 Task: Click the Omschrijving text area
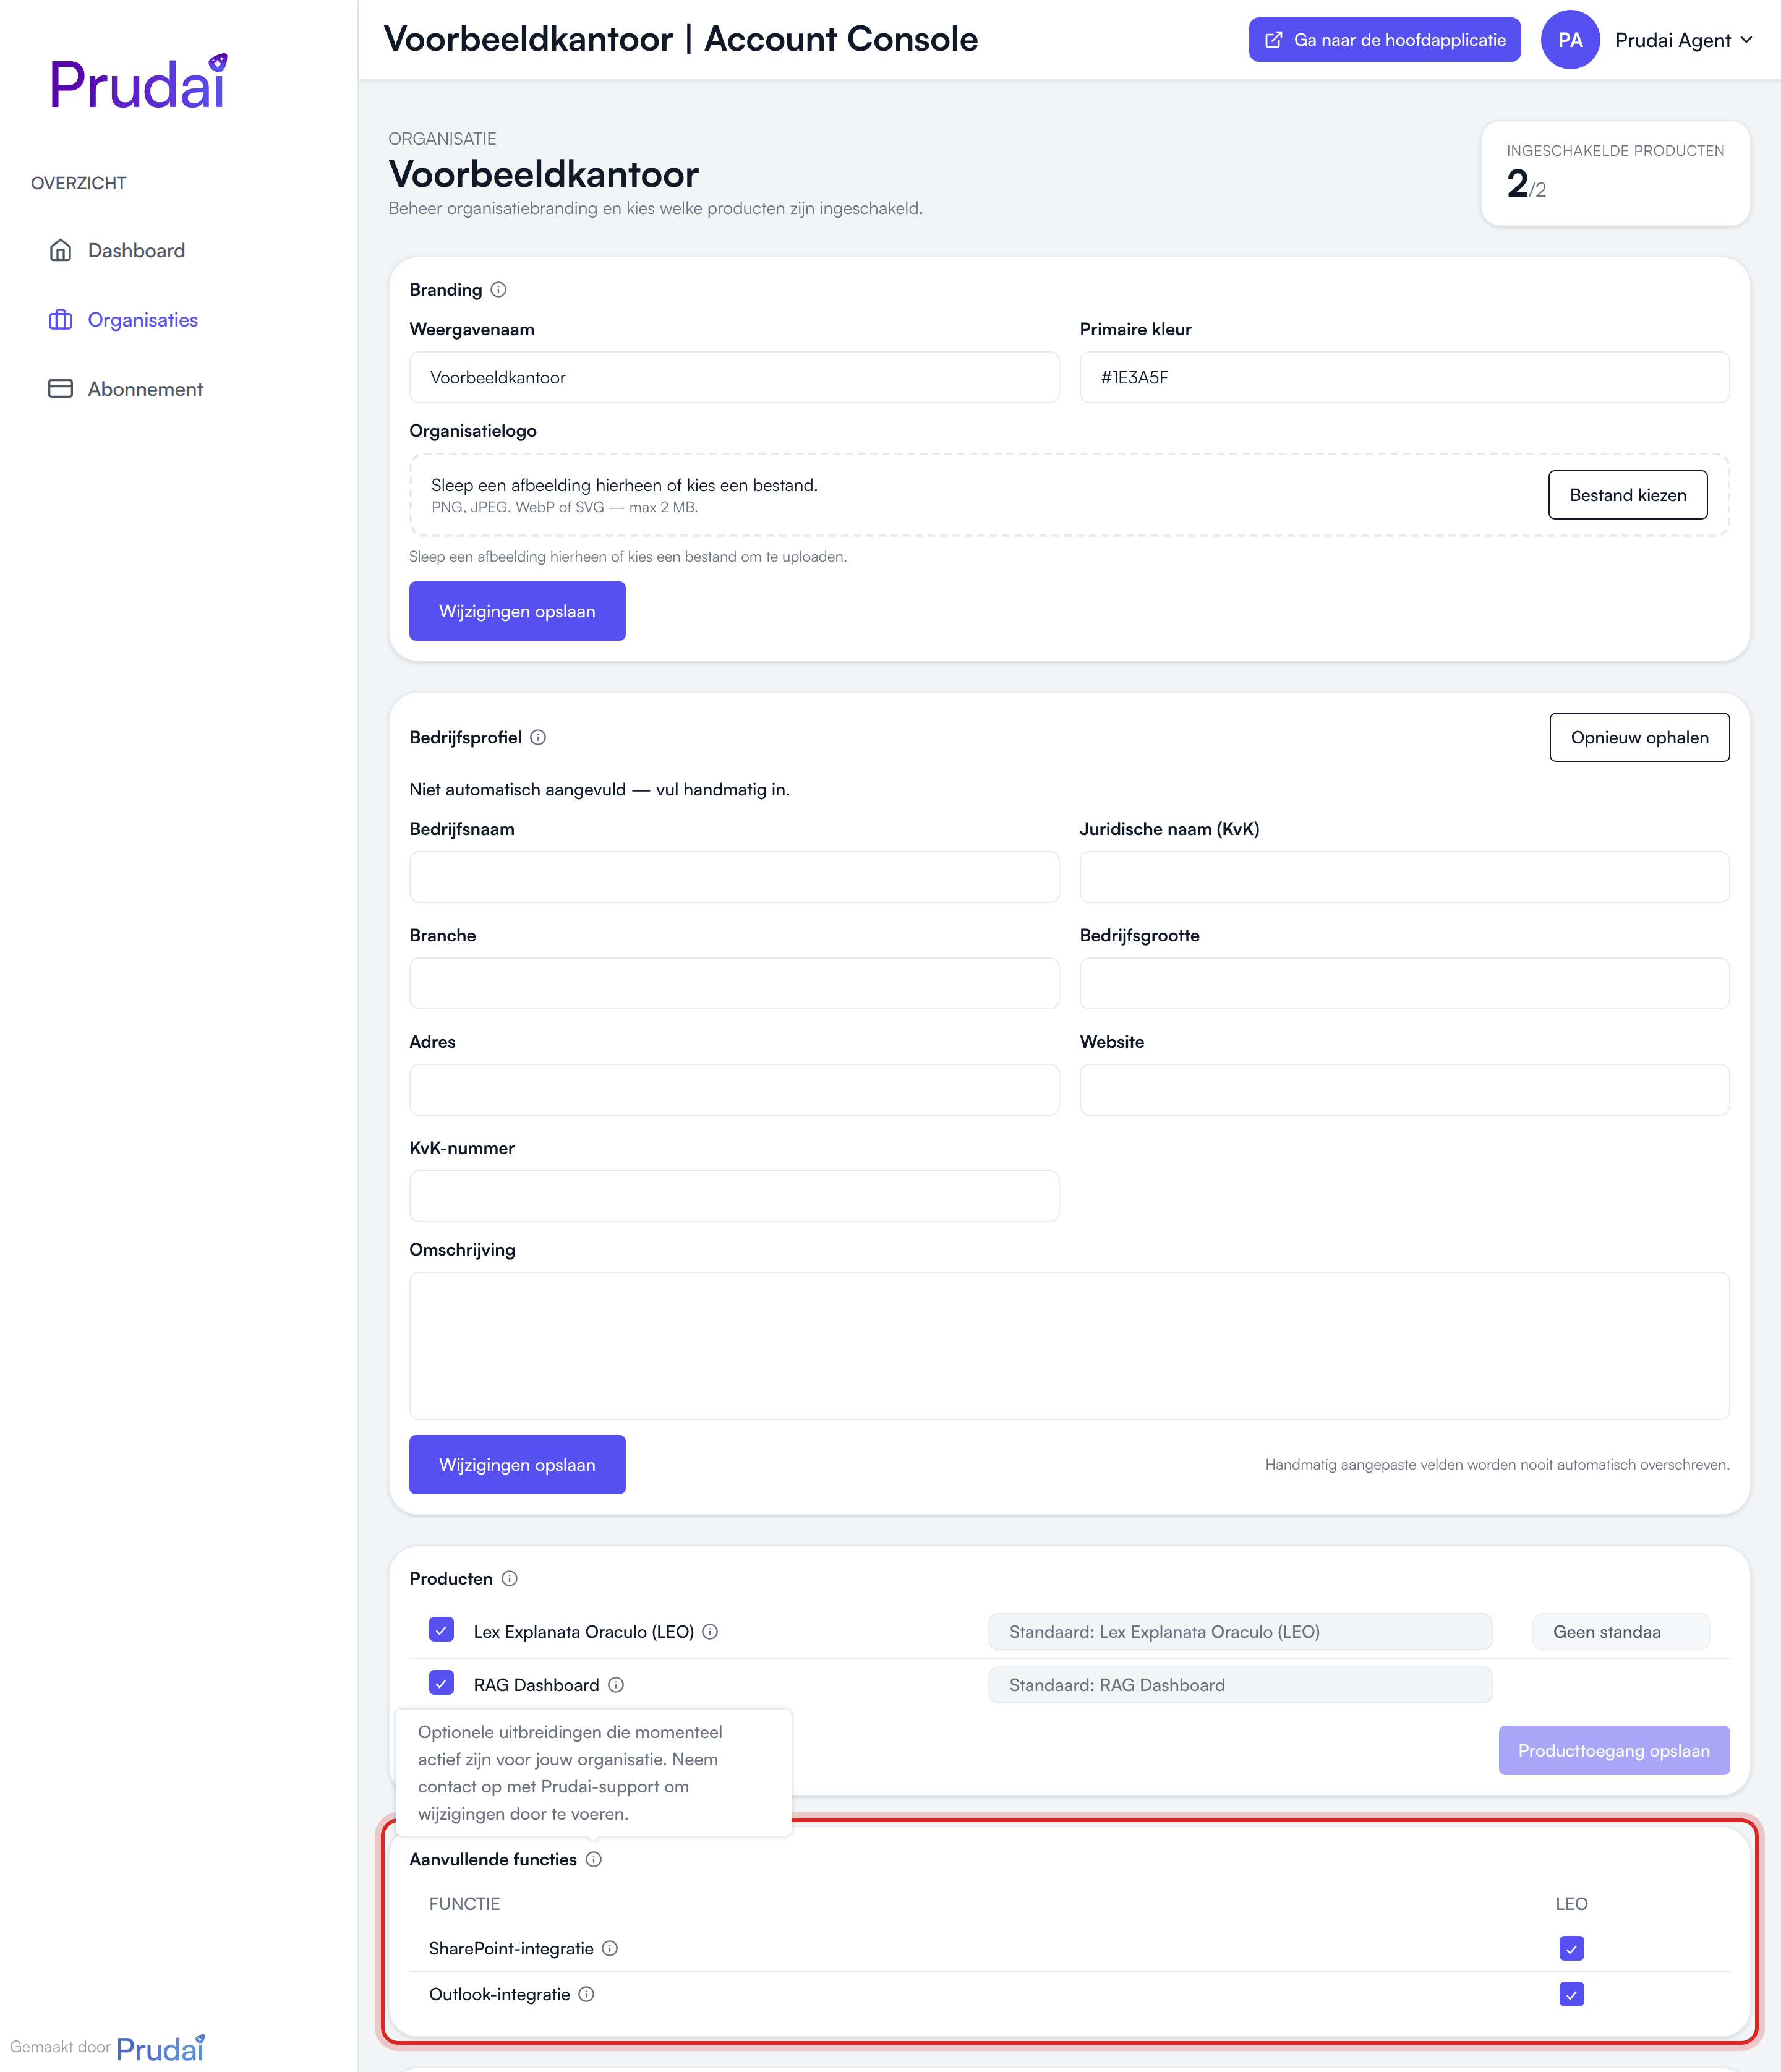(1069, 1346)
